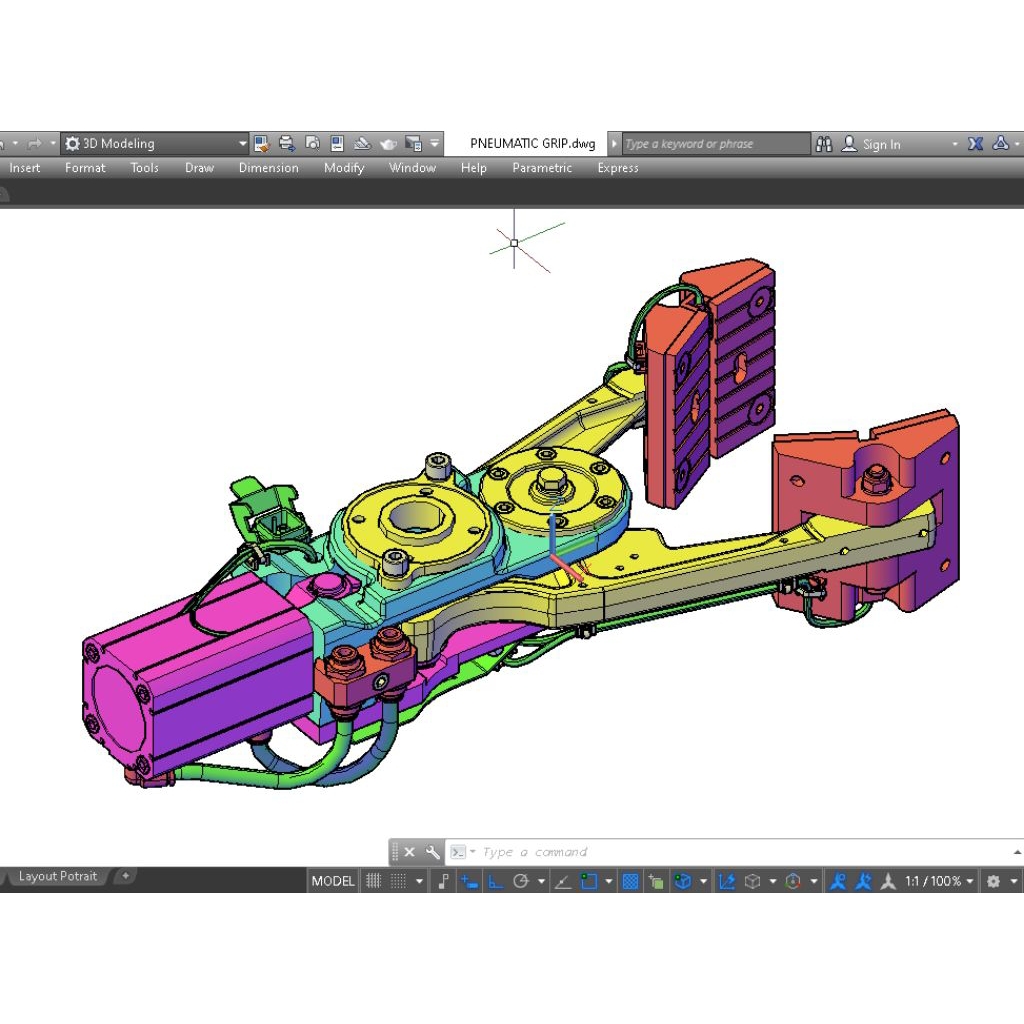The height and width of the screenshot is (1024, 1024).
Task: Click the Redo arrow in quick access toolbar
Action: tap(34, 143)
